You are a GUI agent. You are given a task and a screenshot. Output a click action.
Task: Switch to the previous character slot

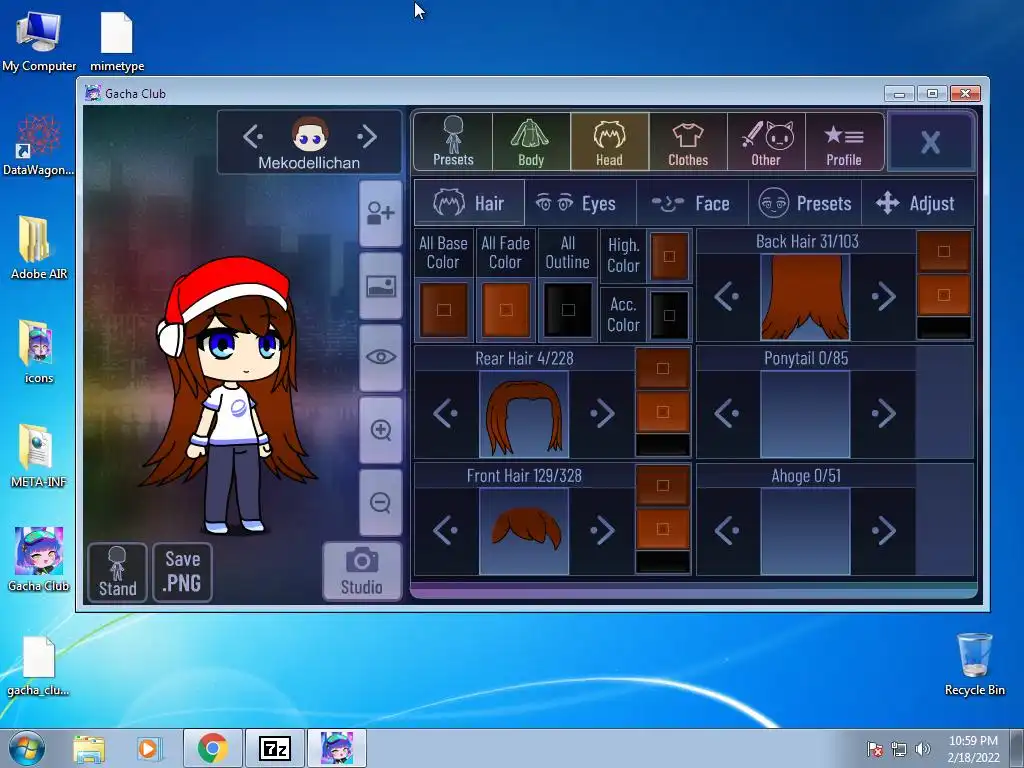coord(253,136)
